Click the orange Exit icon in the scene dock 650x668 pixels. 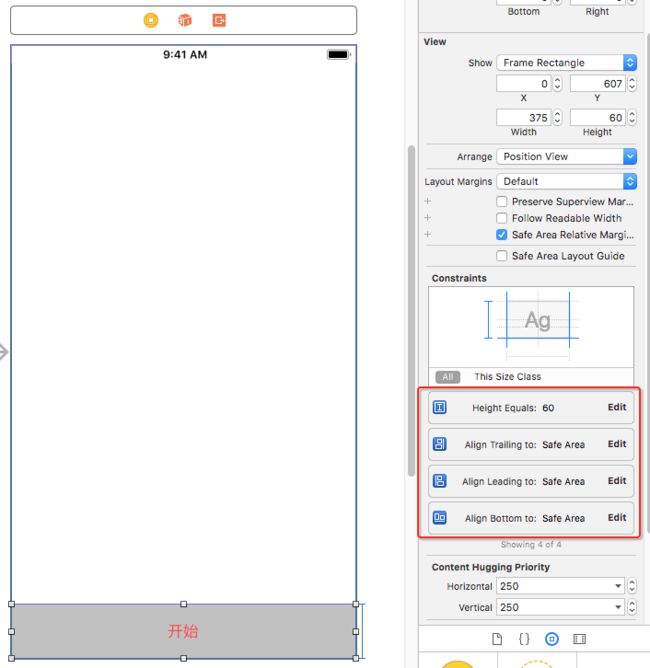pos(219,20)
